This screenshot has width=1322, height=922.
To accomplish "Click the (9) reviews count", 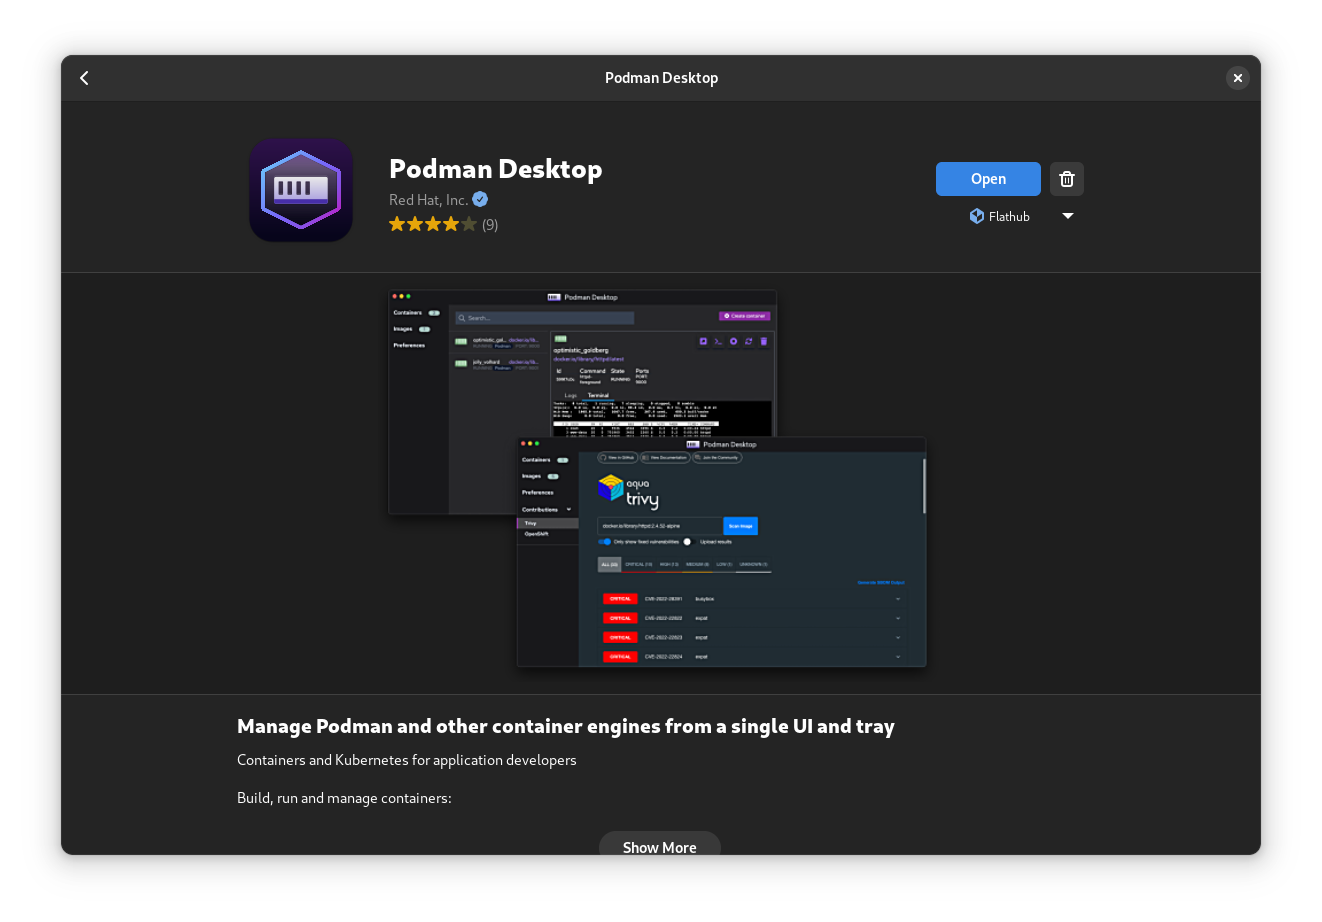I will tap(490, 225).
